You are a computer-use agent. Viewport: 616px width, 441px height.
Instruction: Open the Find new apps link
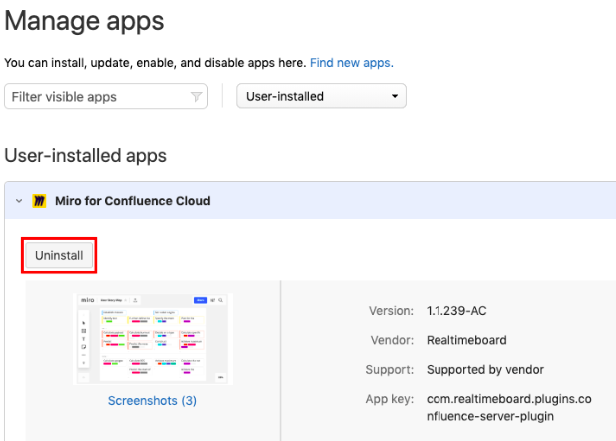351,63
